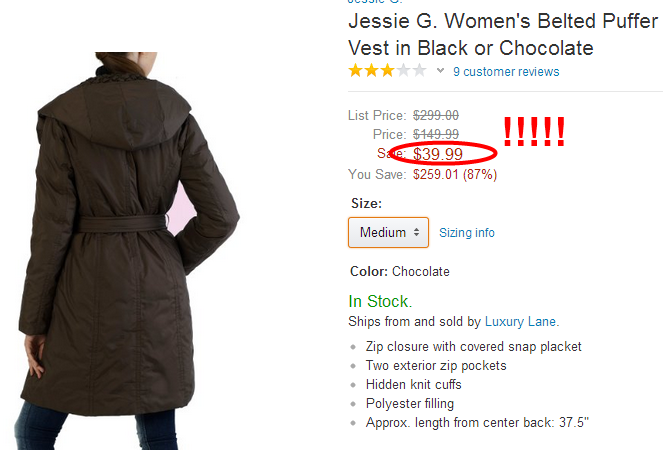Click the fifth empty gray star
This screenshot has width=663, height=450.
tap(419, 70)
